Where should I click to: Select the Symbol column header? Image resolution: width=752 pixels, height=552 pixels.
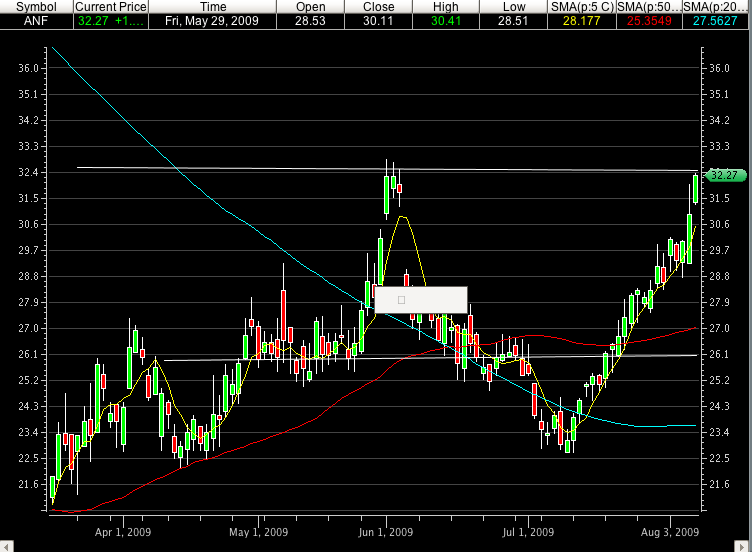tap(35, 6)
